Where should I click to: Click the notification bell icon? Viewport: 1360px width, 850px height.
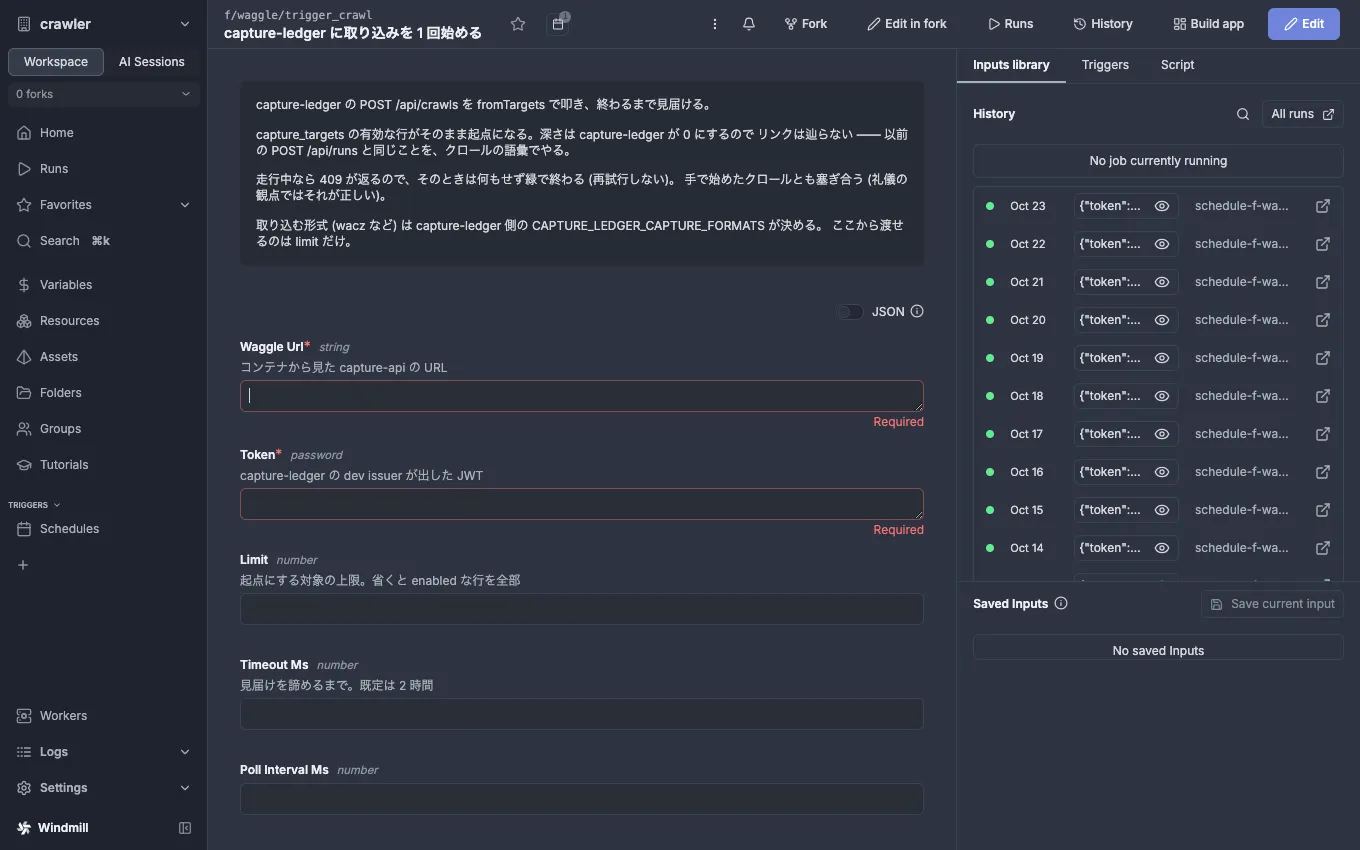(749, 24)
